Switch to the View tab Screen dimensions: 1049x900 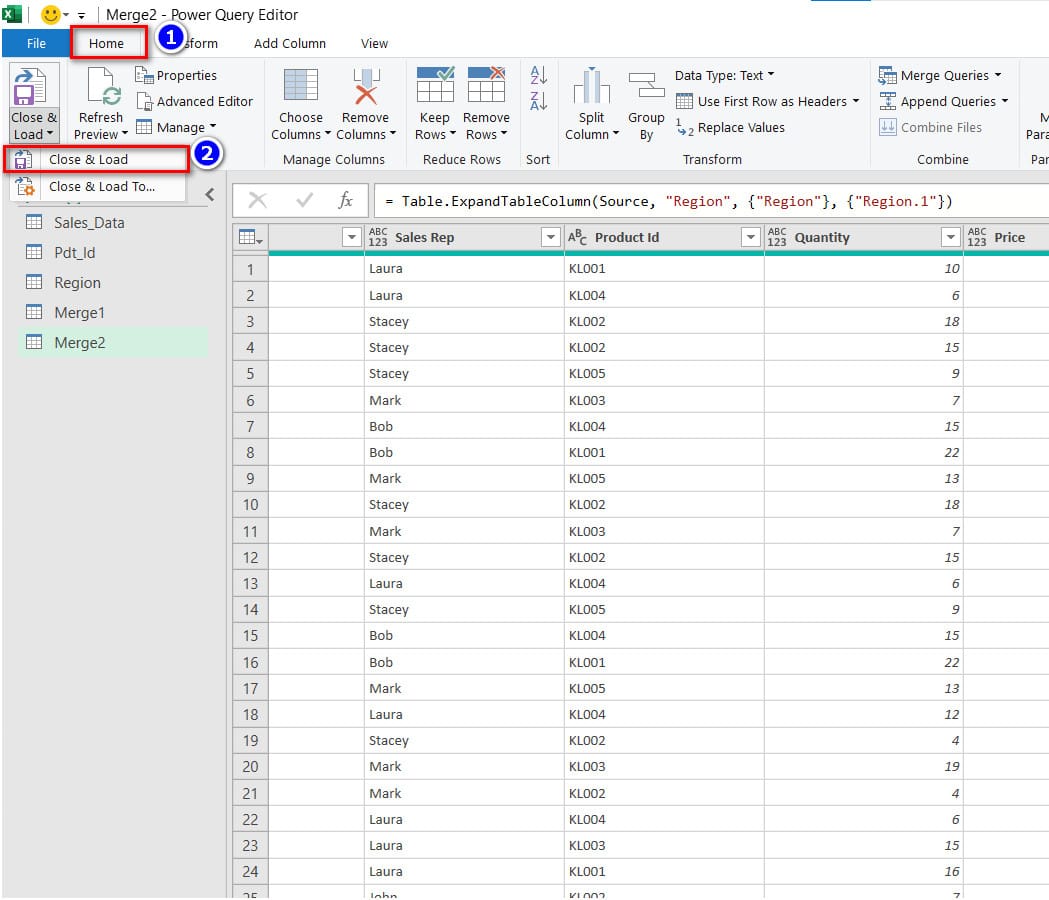coord(373,43)
